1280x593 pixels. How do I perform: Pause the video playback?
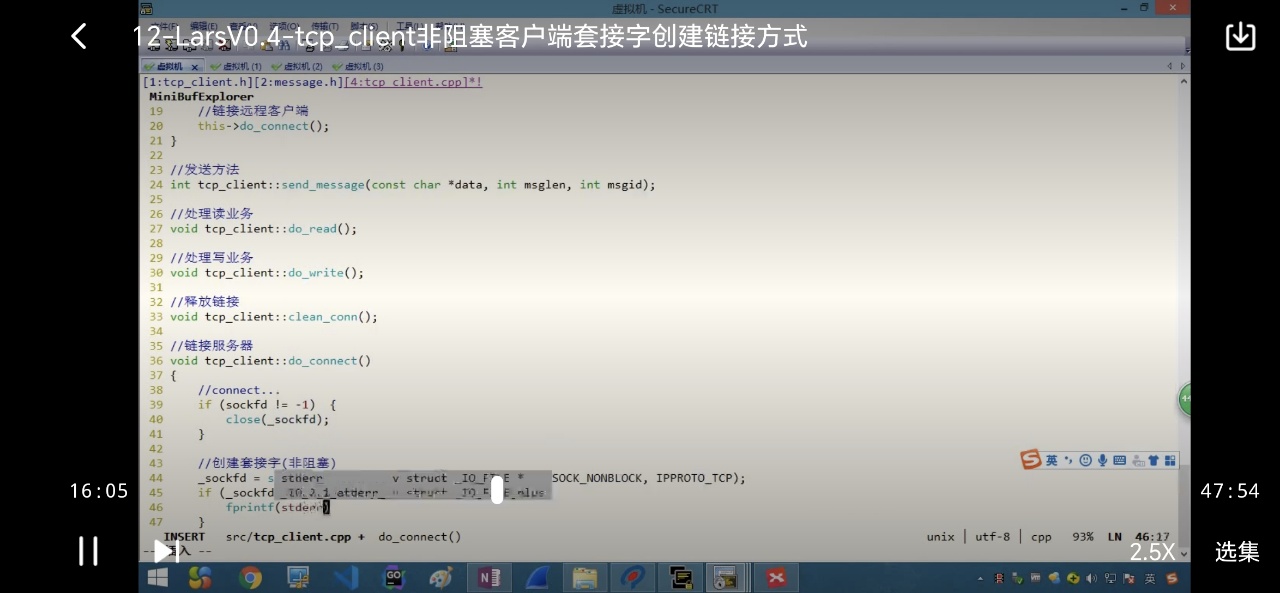pos(88,551)
